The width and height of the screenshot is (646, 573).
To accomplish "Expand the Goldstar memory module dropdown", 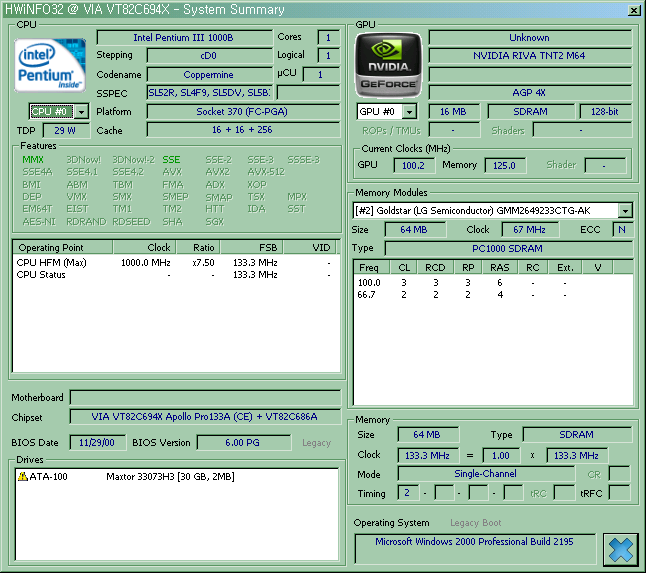I will coord(625,211).
